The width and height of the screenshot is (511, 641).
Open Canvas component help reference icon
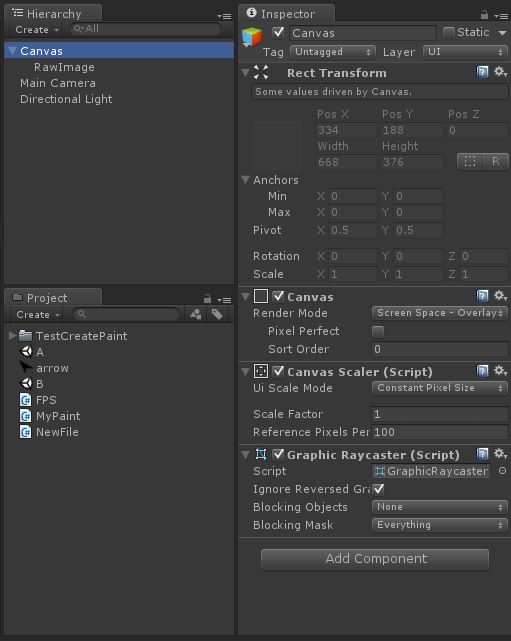[482, 296]
